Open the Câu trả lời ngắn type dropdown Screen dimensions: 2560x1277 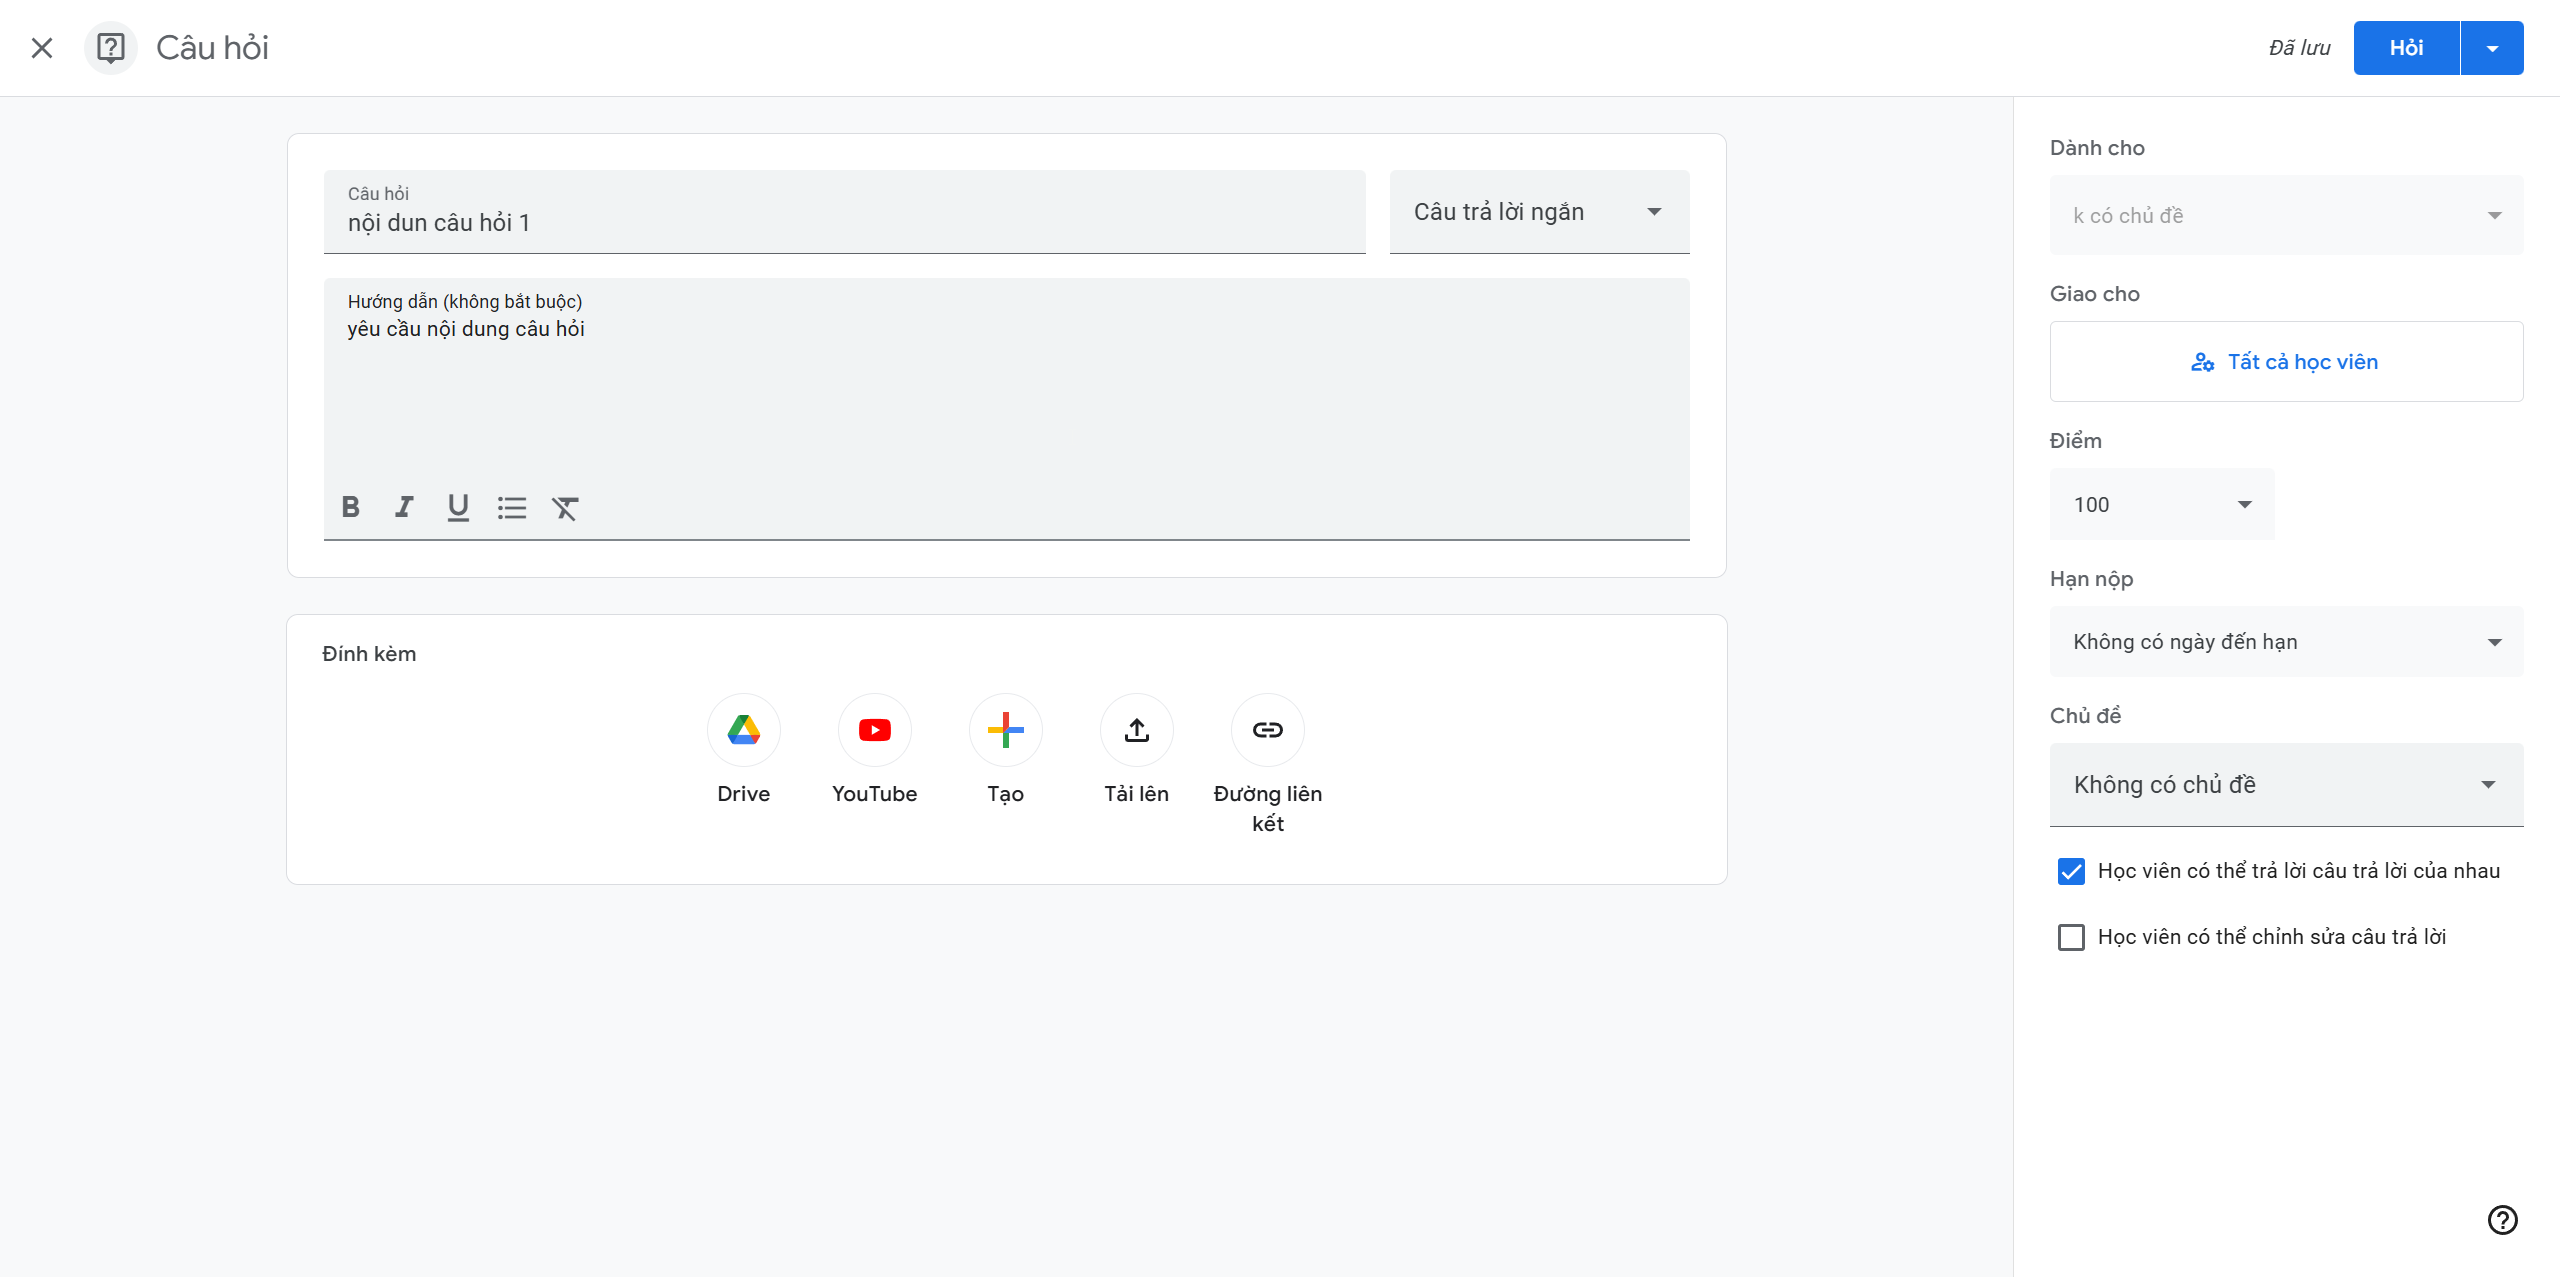click(1539, 212)
